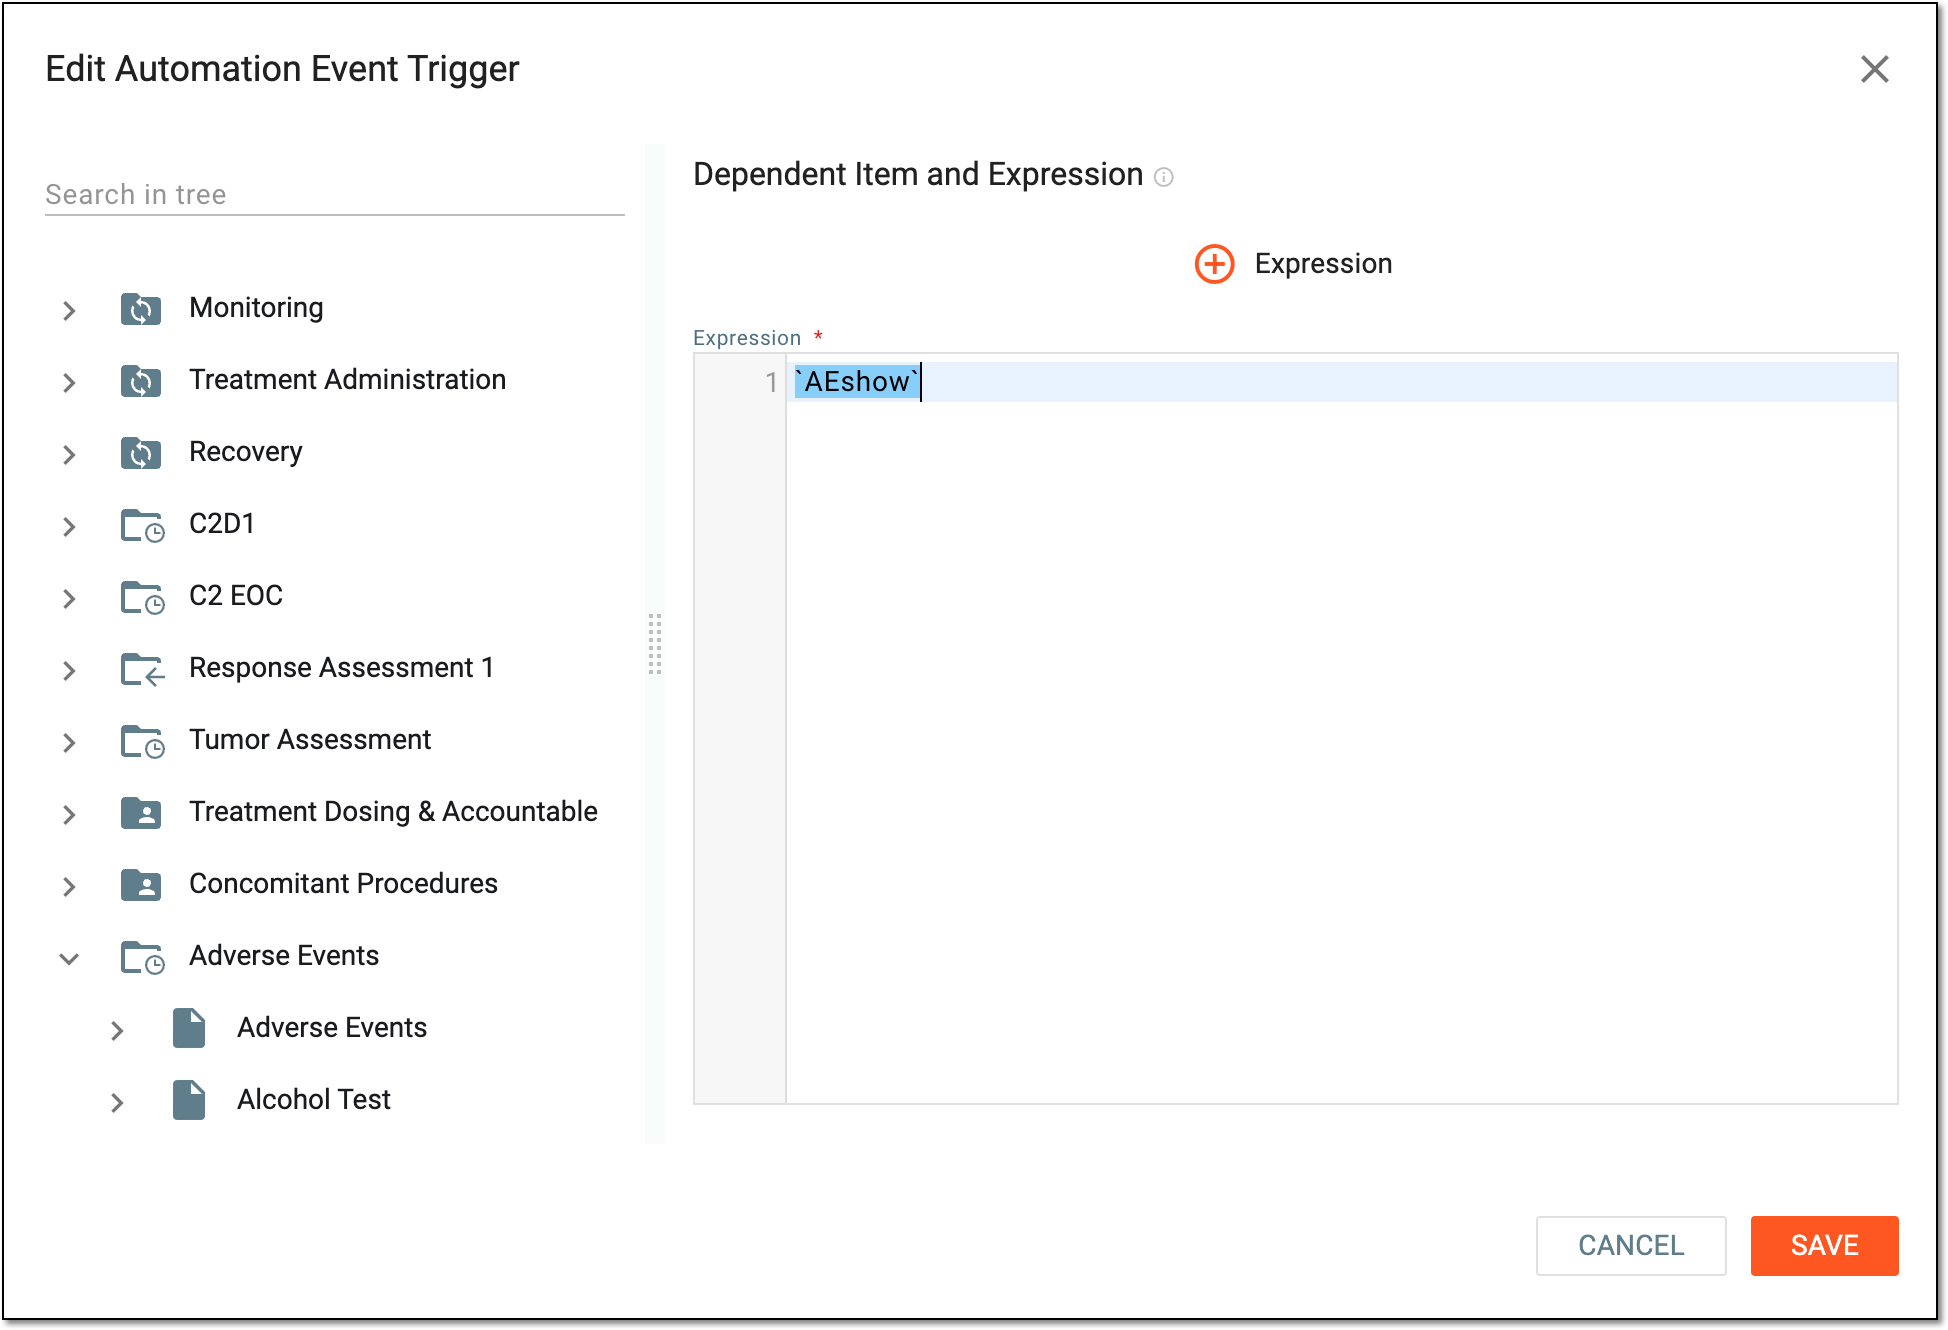Image resolution: width=1948 pixels, height=1330 pixels.
Task: Click the C2 EOC scheduled folder icon
Action: pyautogui.click(x=142, y=597)
